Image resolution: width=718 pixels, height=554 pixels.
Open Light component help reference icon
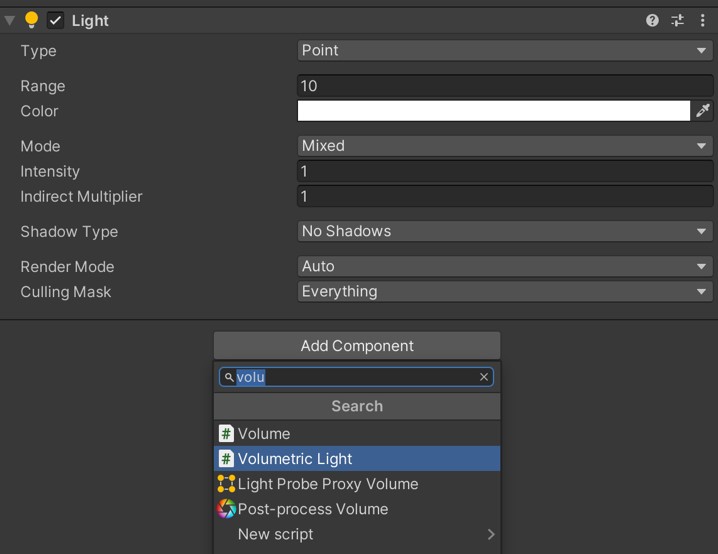[652, 20]
